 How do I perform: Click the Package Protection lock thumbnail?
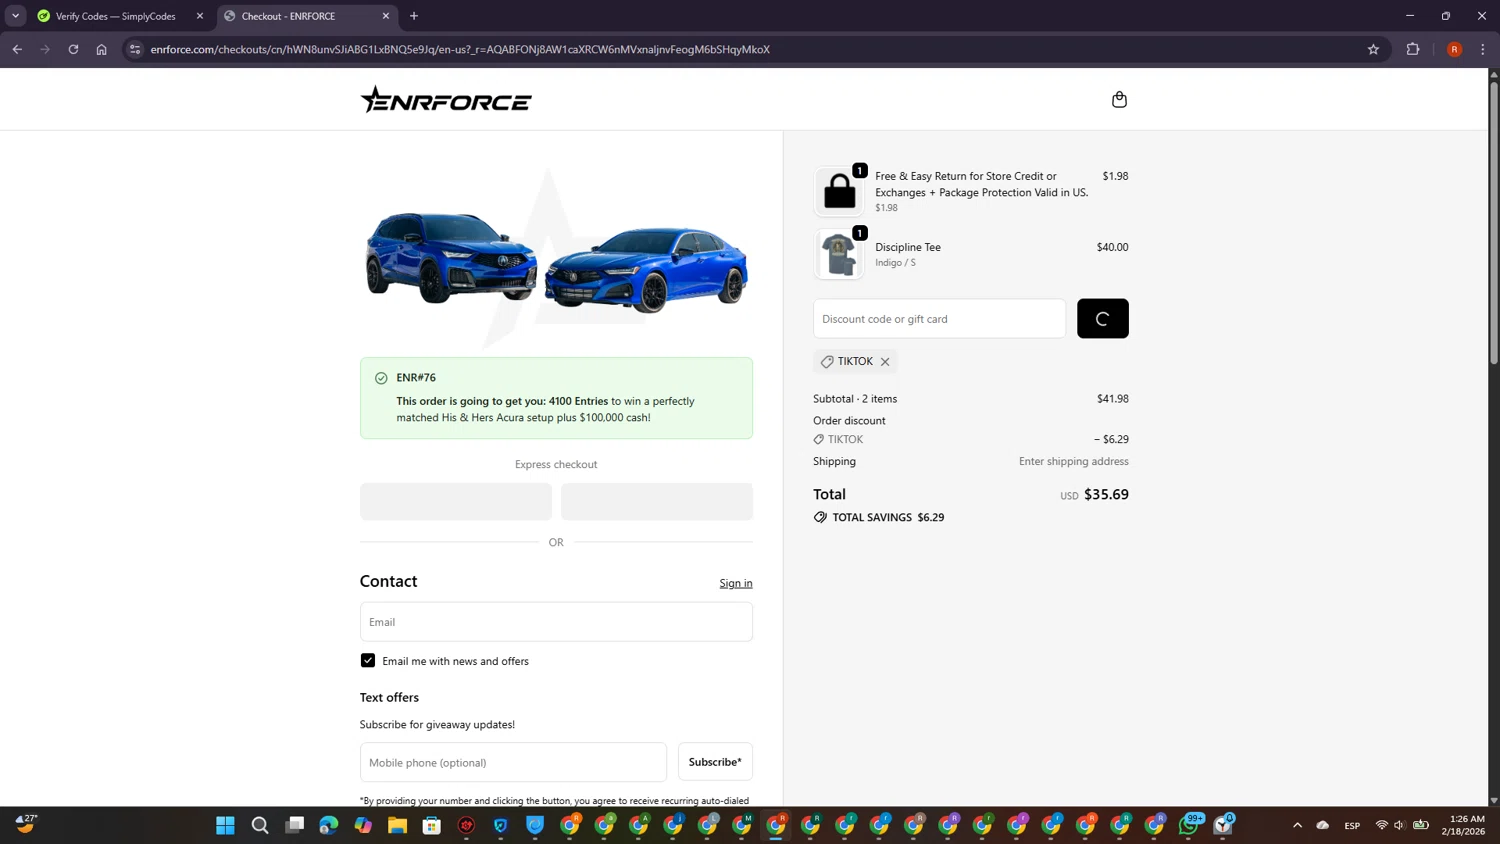tap(838, 191)
